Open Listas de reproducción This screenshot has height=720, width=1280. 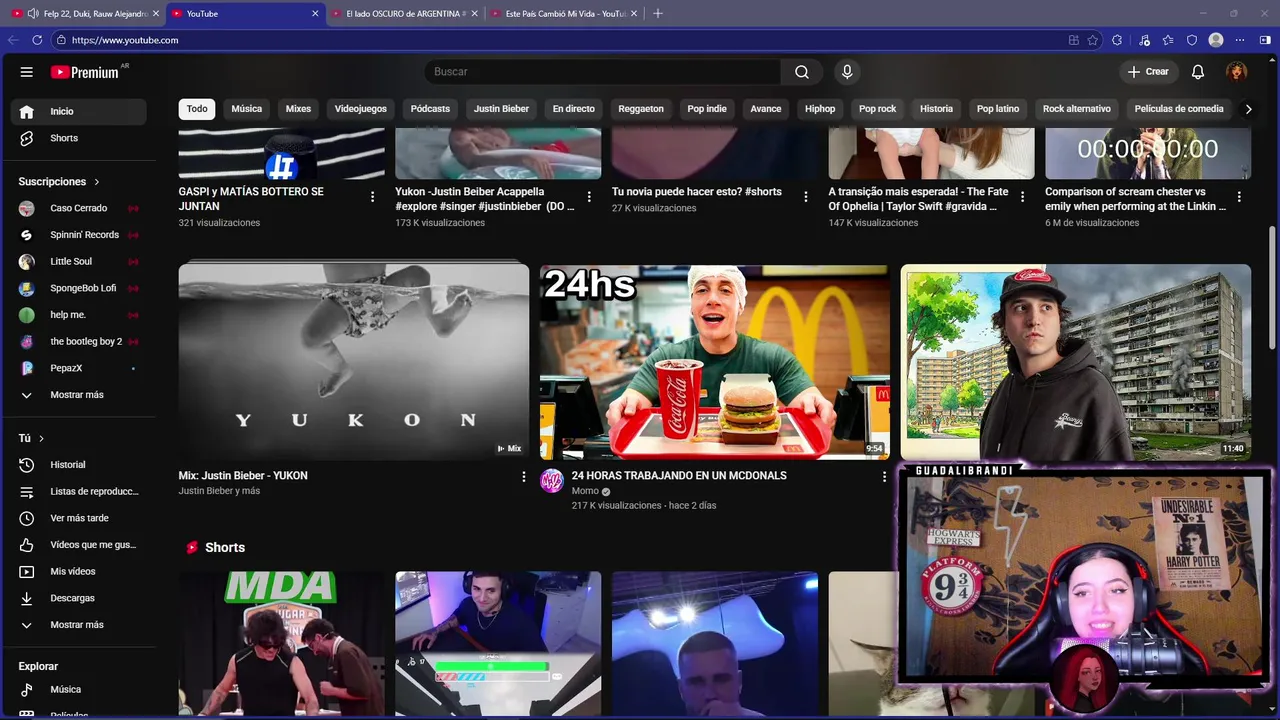(79, 492)
